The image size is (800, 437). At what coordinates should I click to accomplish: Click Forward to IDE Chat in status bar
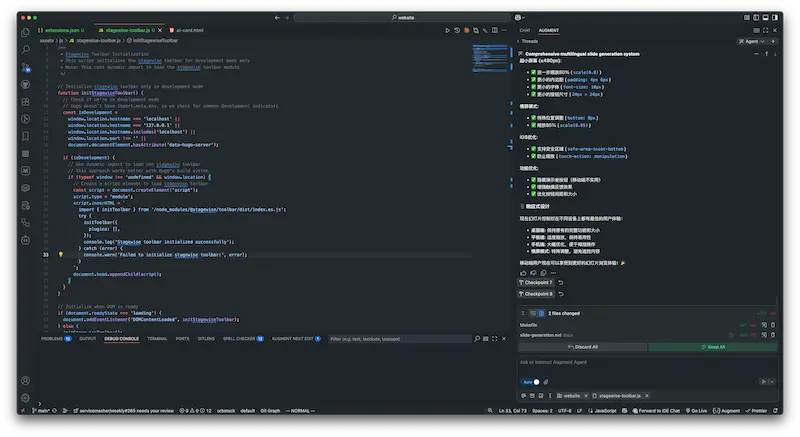[656, 410]
